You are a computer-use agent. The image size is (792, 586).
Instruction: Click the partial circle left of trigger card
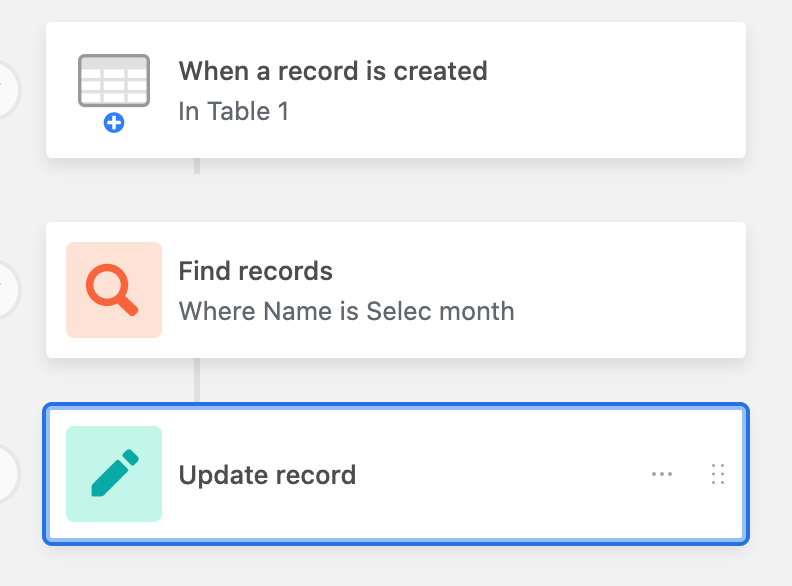tap(9, 90)
